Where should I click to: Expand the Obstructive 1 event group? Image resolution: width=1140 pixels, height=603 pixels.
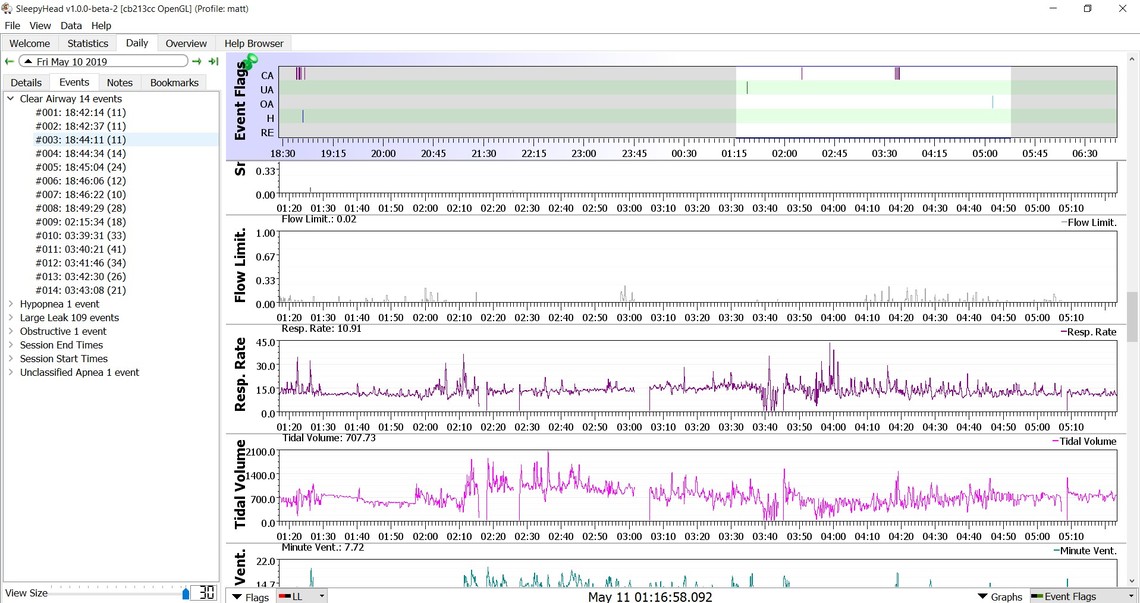tap(11, 331)
